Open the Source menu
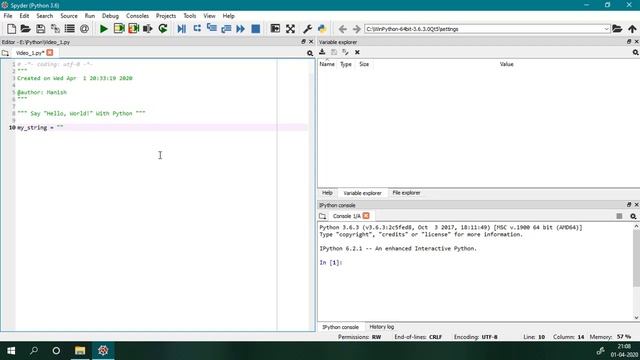Image resolution: width=640 pixels, height=360 pixels. [69, 16]
